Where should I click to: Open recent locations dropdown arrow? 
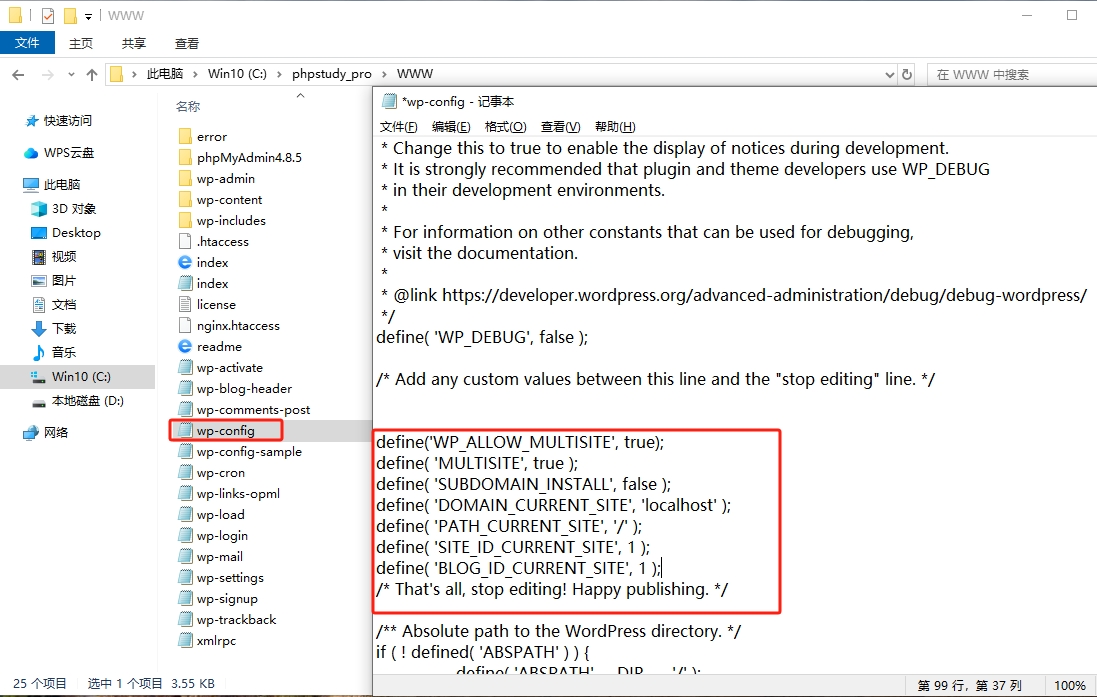tap(71, 74)
